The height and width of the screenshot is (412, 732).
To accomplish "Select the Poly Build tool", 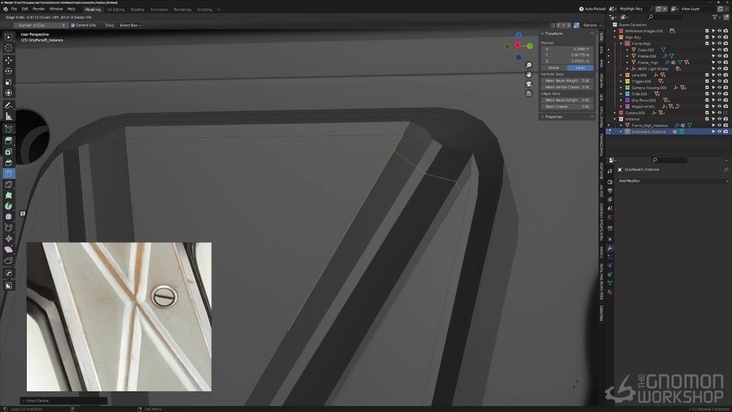I will [x=8, y=196].
